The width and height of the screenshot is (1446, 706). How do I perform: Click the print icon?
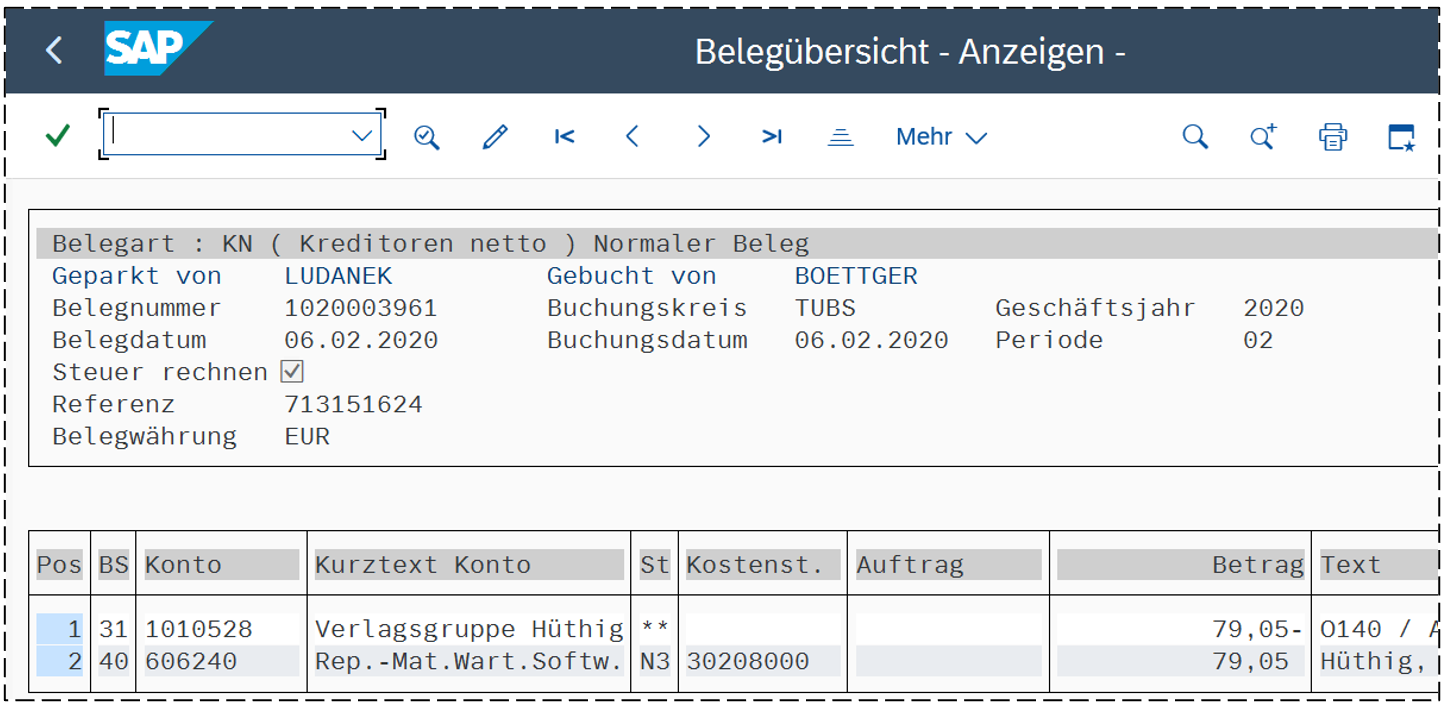click(x=1332, y=137)
